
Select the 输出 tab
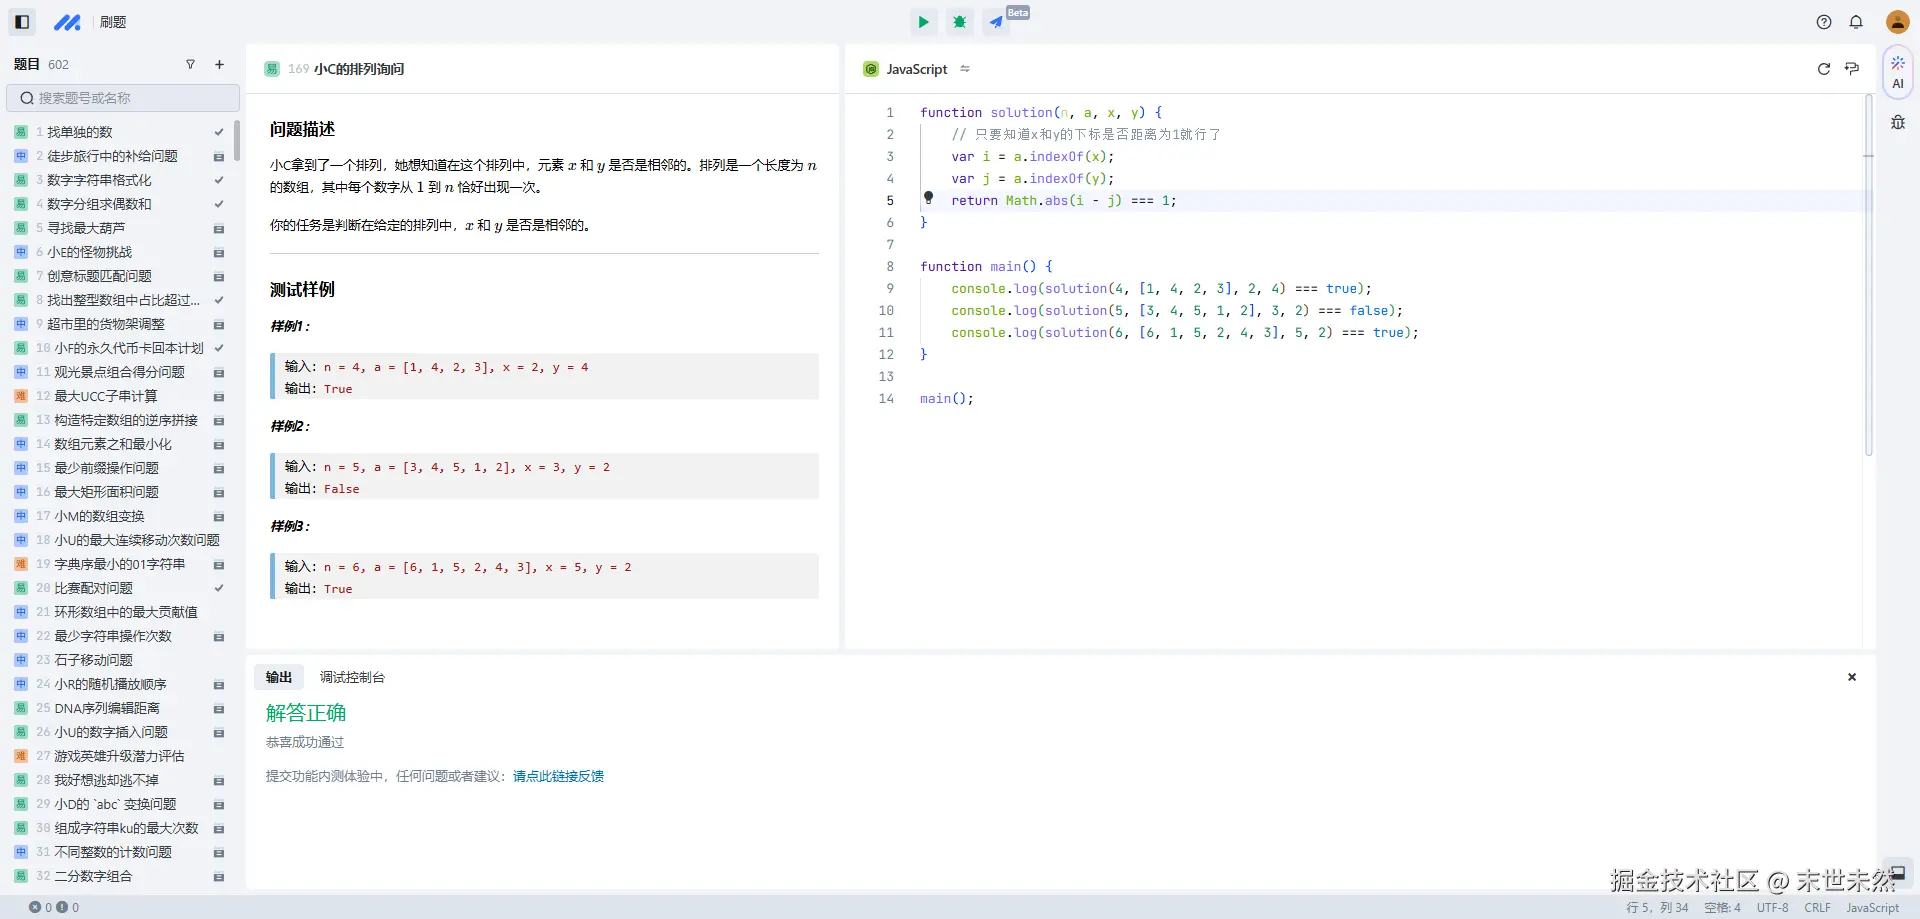278,677
